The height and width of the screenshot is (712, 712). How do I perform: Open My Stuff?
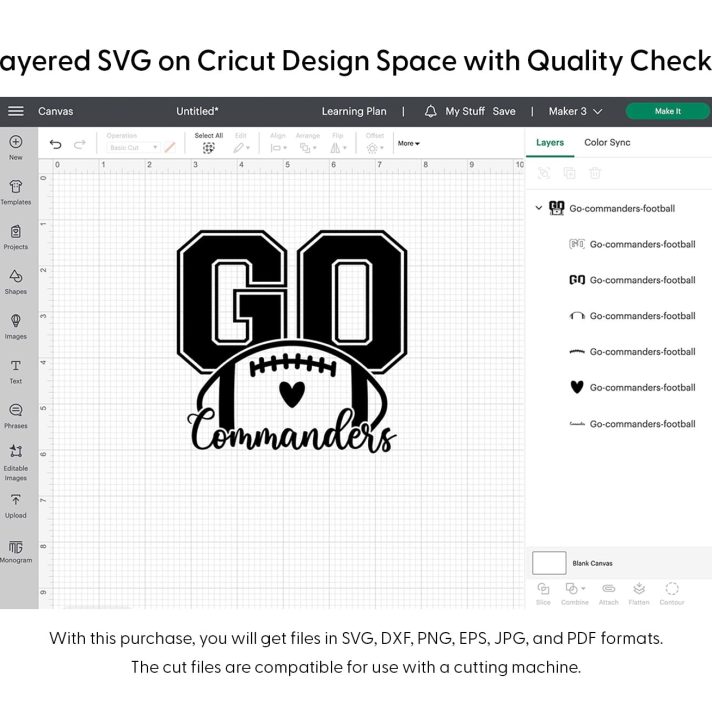tap(465, 111)
